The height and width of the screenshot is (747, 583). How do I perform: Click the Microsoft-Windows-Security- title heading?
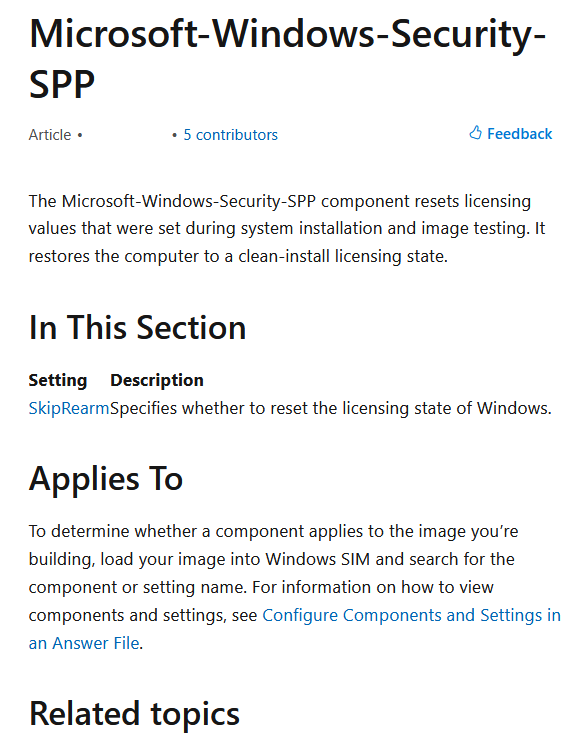[x=287, y=34]
